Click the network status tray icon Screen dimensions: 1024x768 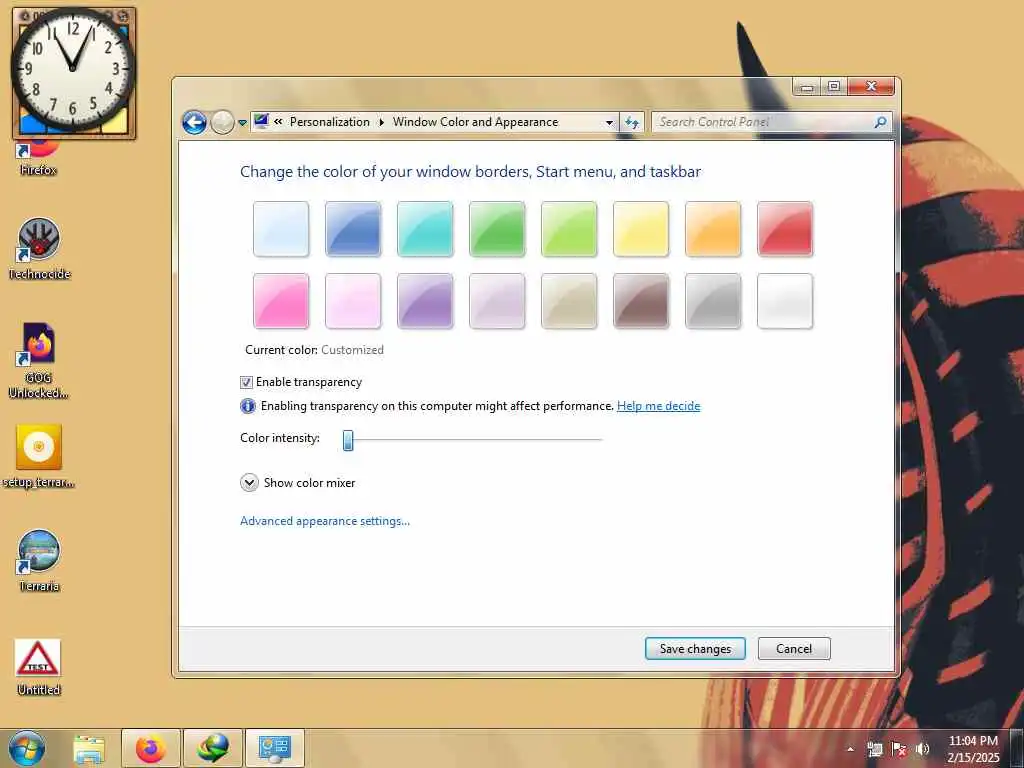coord(874,749)
